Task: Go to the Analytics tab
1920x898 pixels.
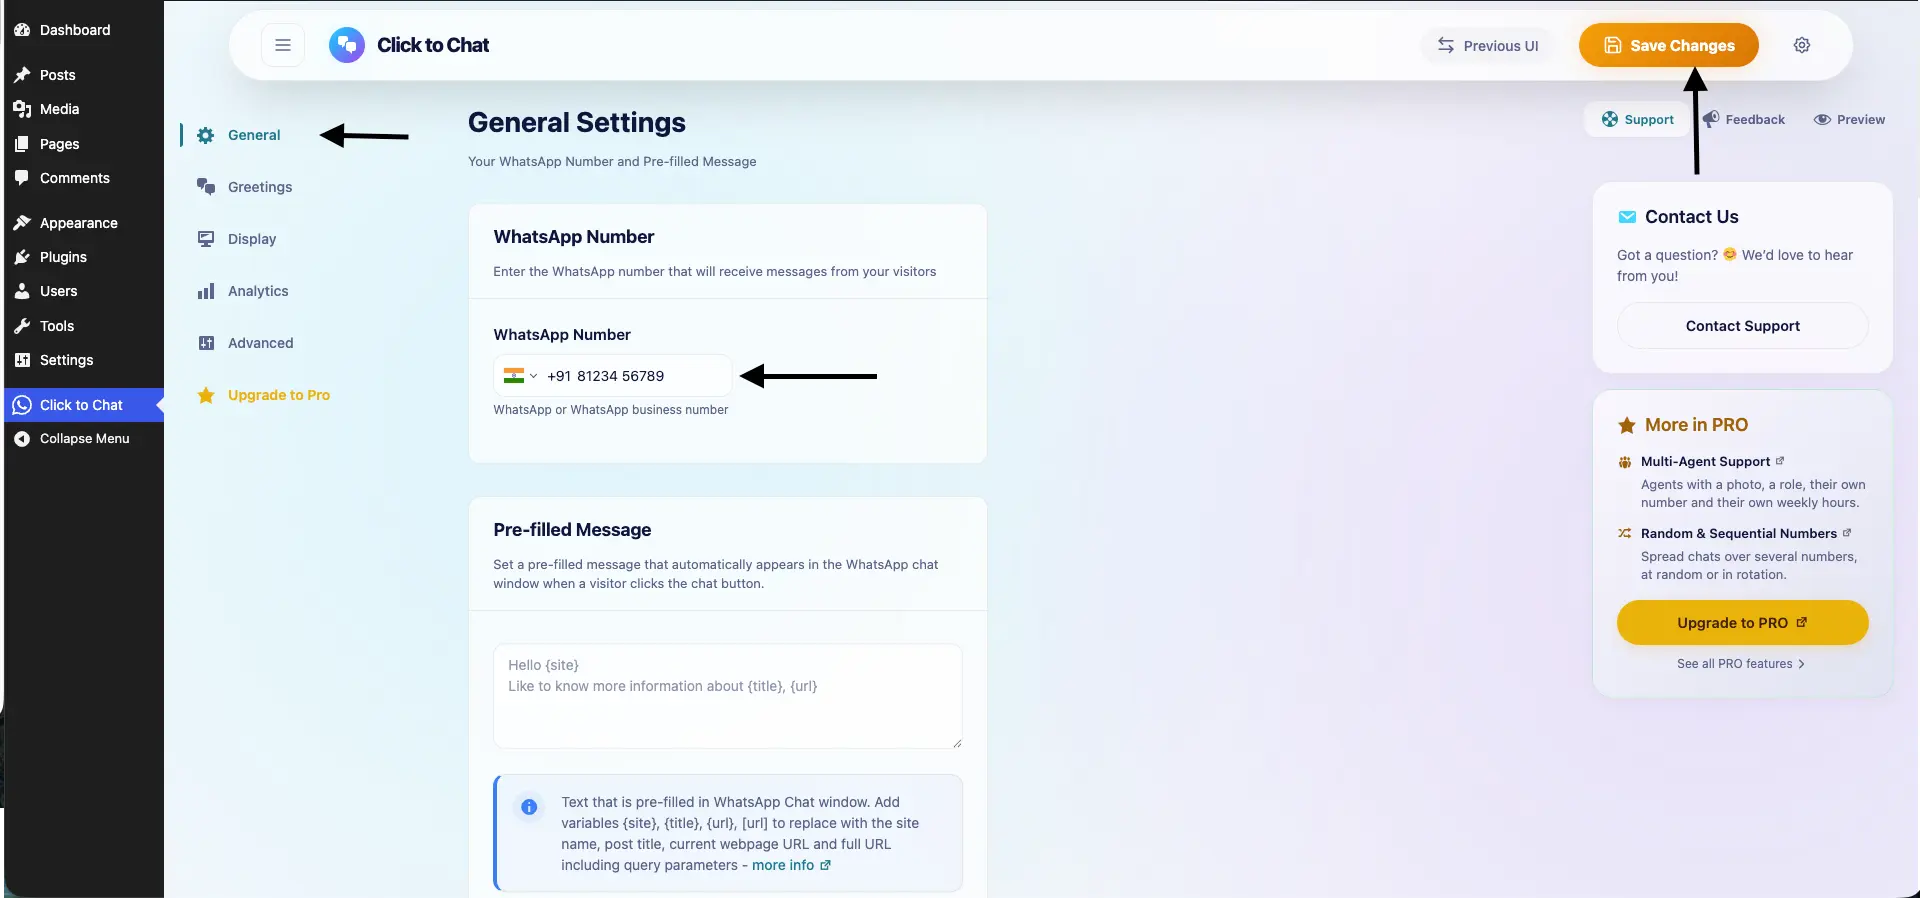Action: (x=258, y=291)
